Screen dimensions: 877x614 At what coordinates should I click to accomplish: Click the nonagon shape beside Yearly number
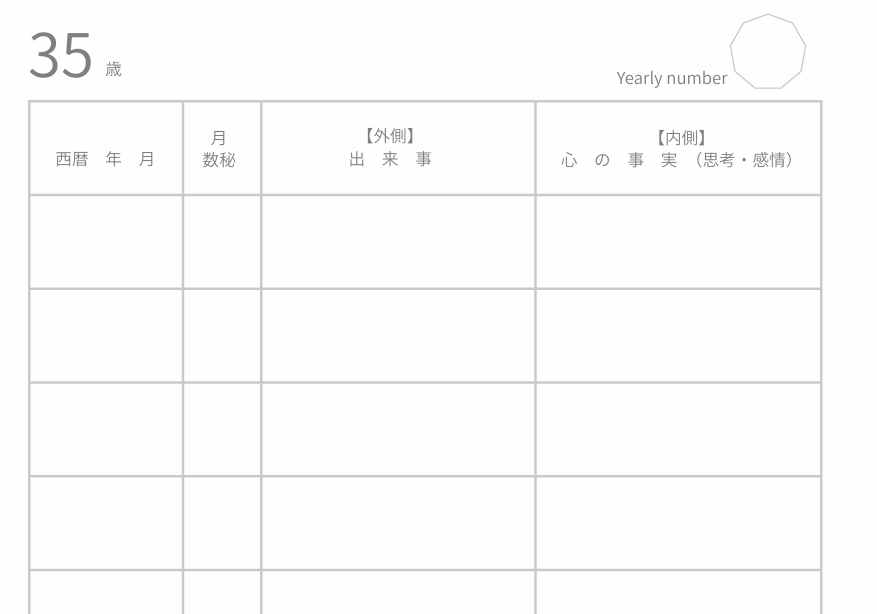(x=767, y=52)
